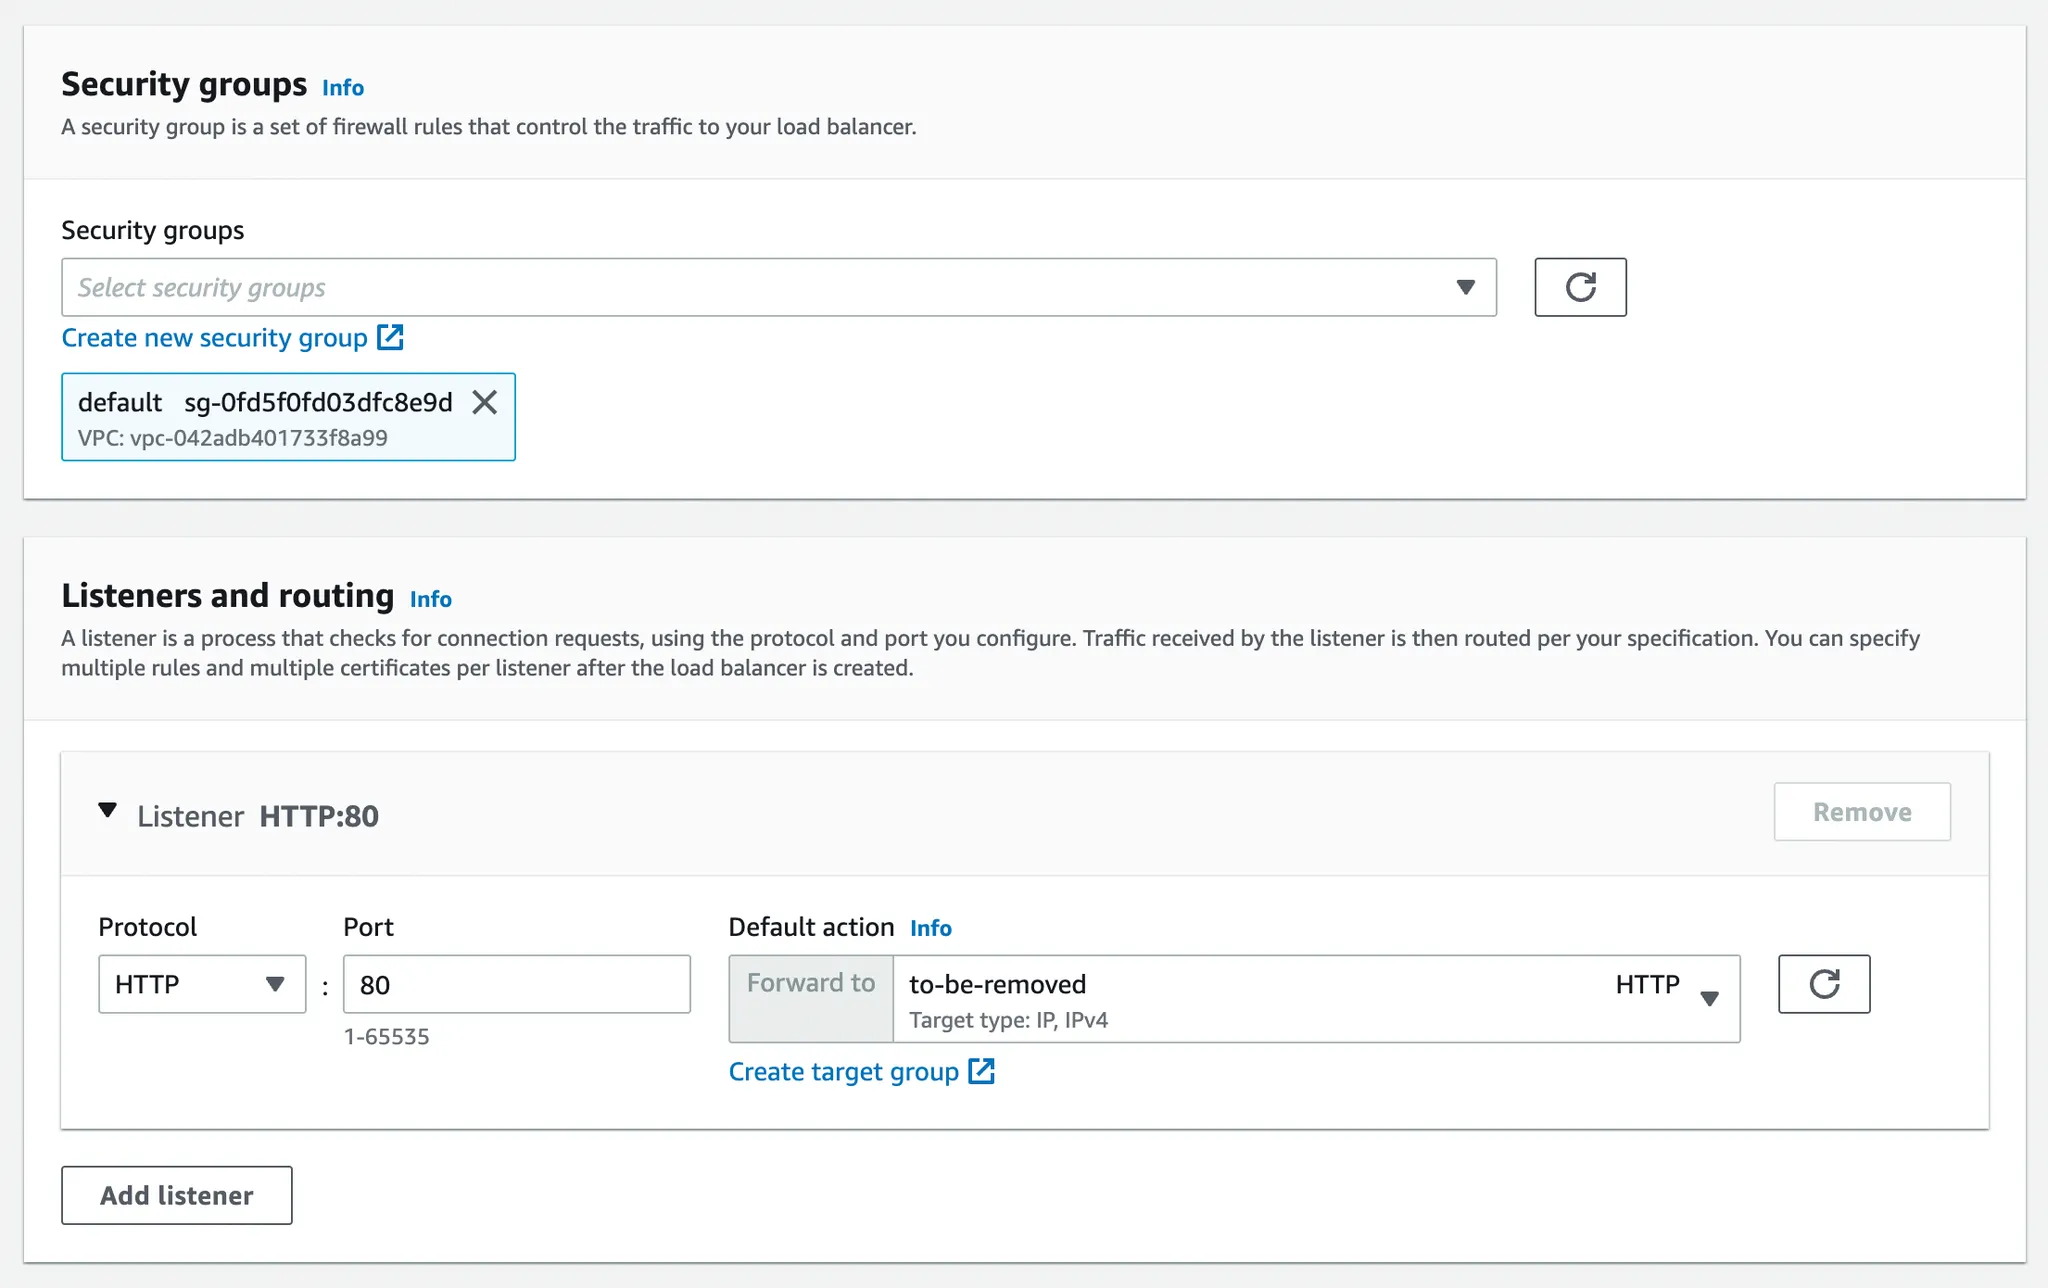2048x1288 pixels.
Task: Click the Remove listener button
Action: tap(1861, 812)
